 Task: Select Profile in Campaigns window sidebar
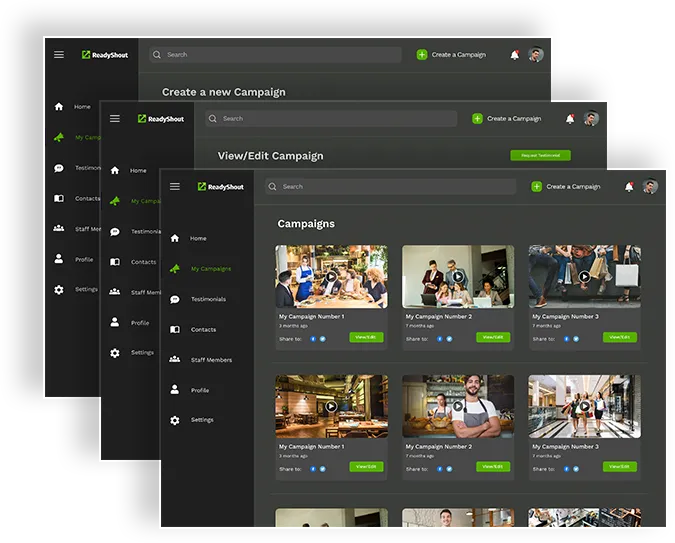tap(200, 390)
